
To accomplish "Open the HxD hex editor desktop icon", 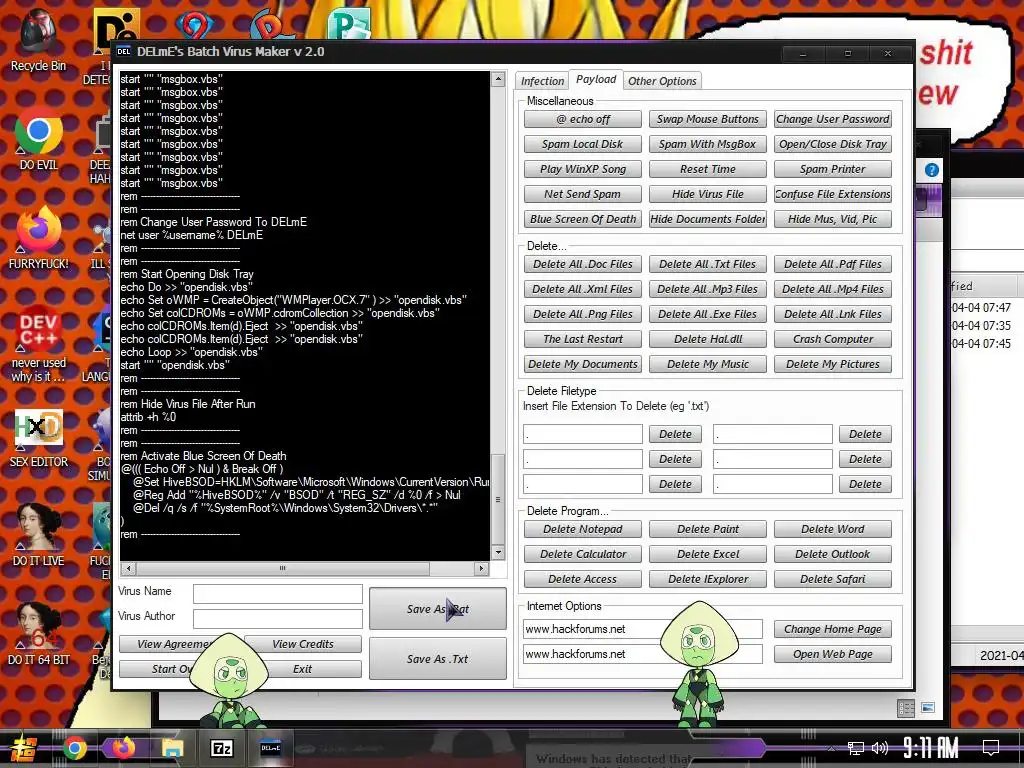I will [38, 438].
